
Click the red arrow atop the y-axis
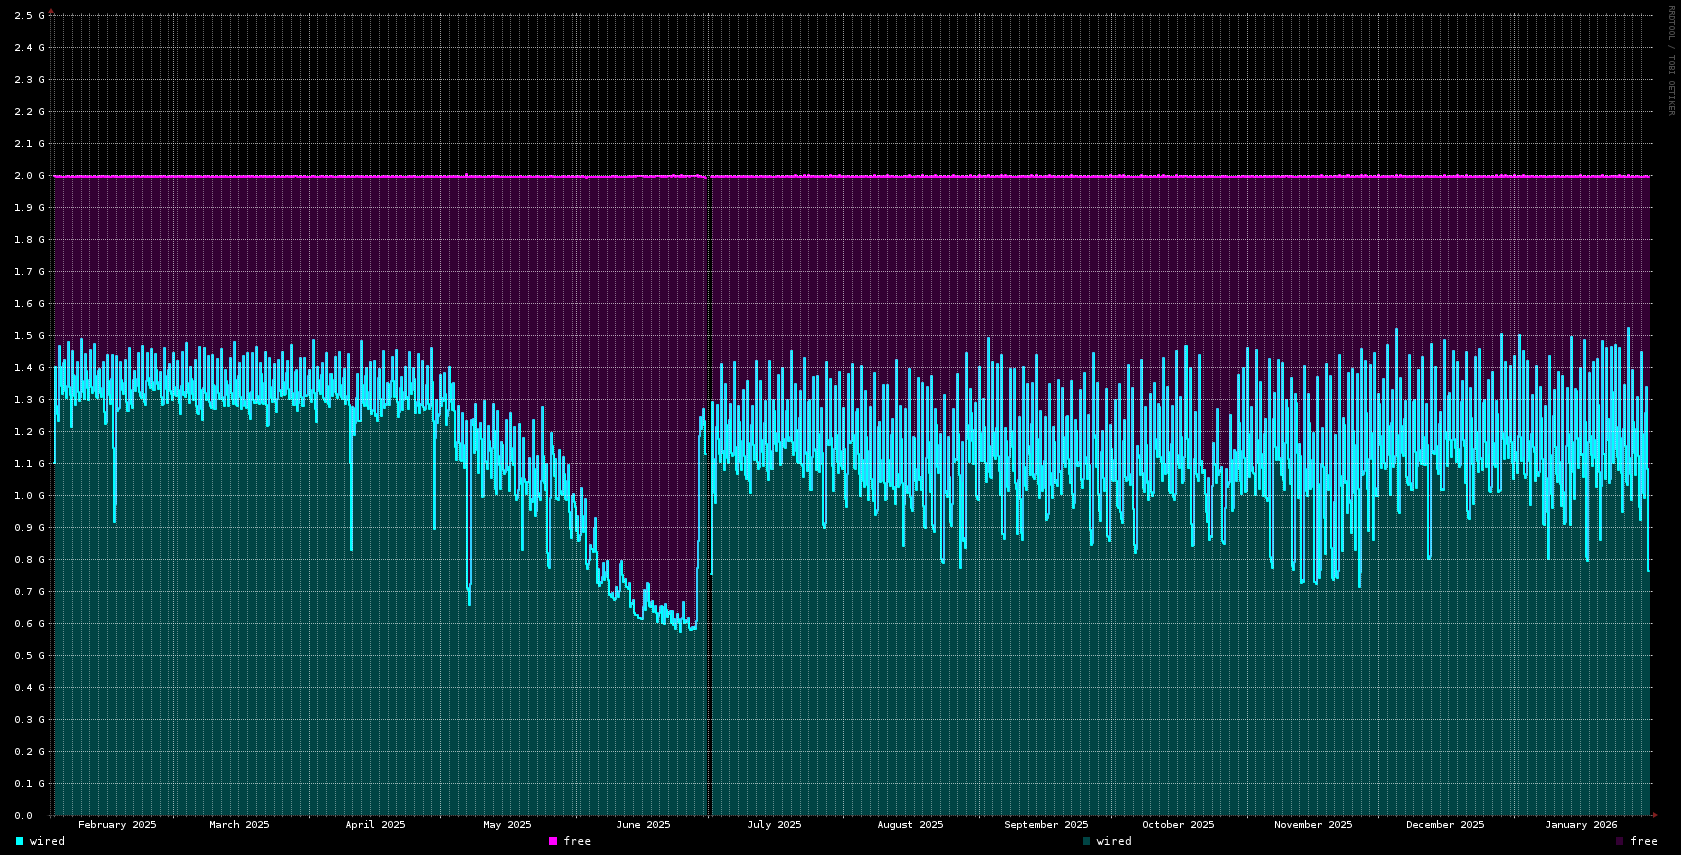point(51,11)
